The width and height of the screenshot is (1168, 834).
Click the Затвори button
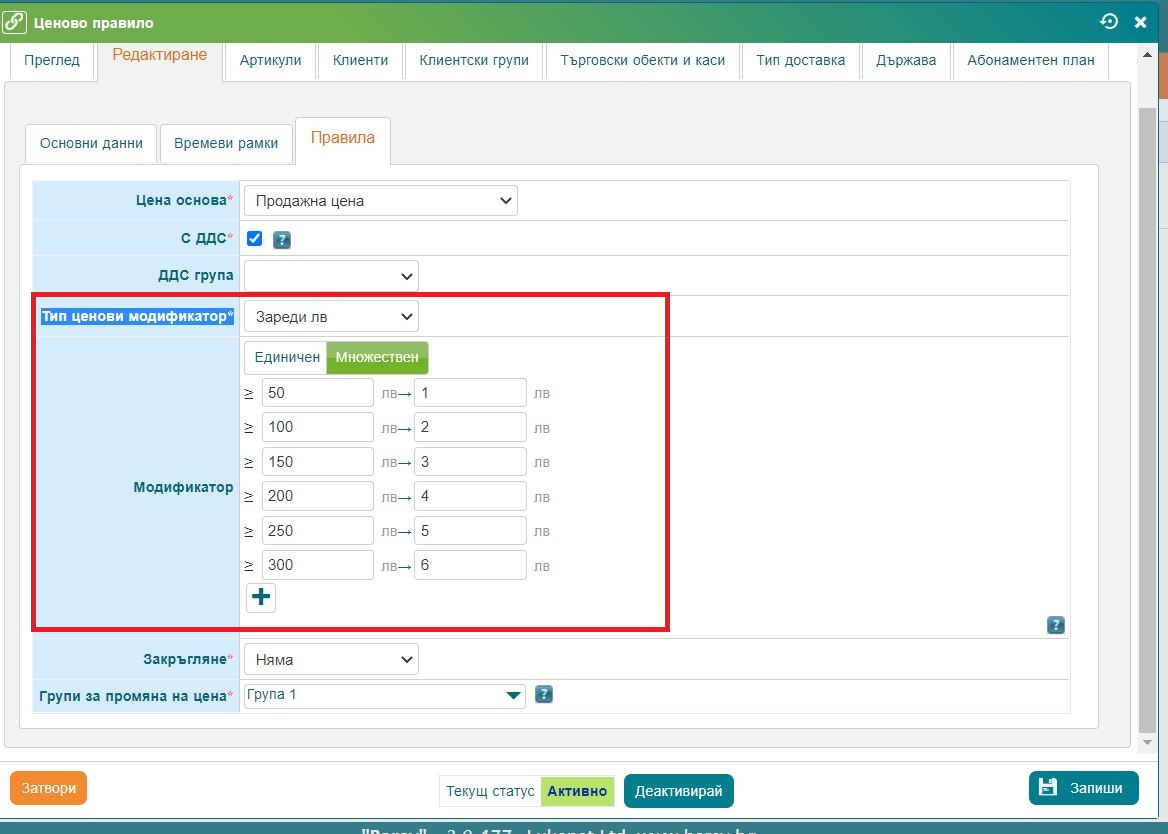(x=48, y=788)
